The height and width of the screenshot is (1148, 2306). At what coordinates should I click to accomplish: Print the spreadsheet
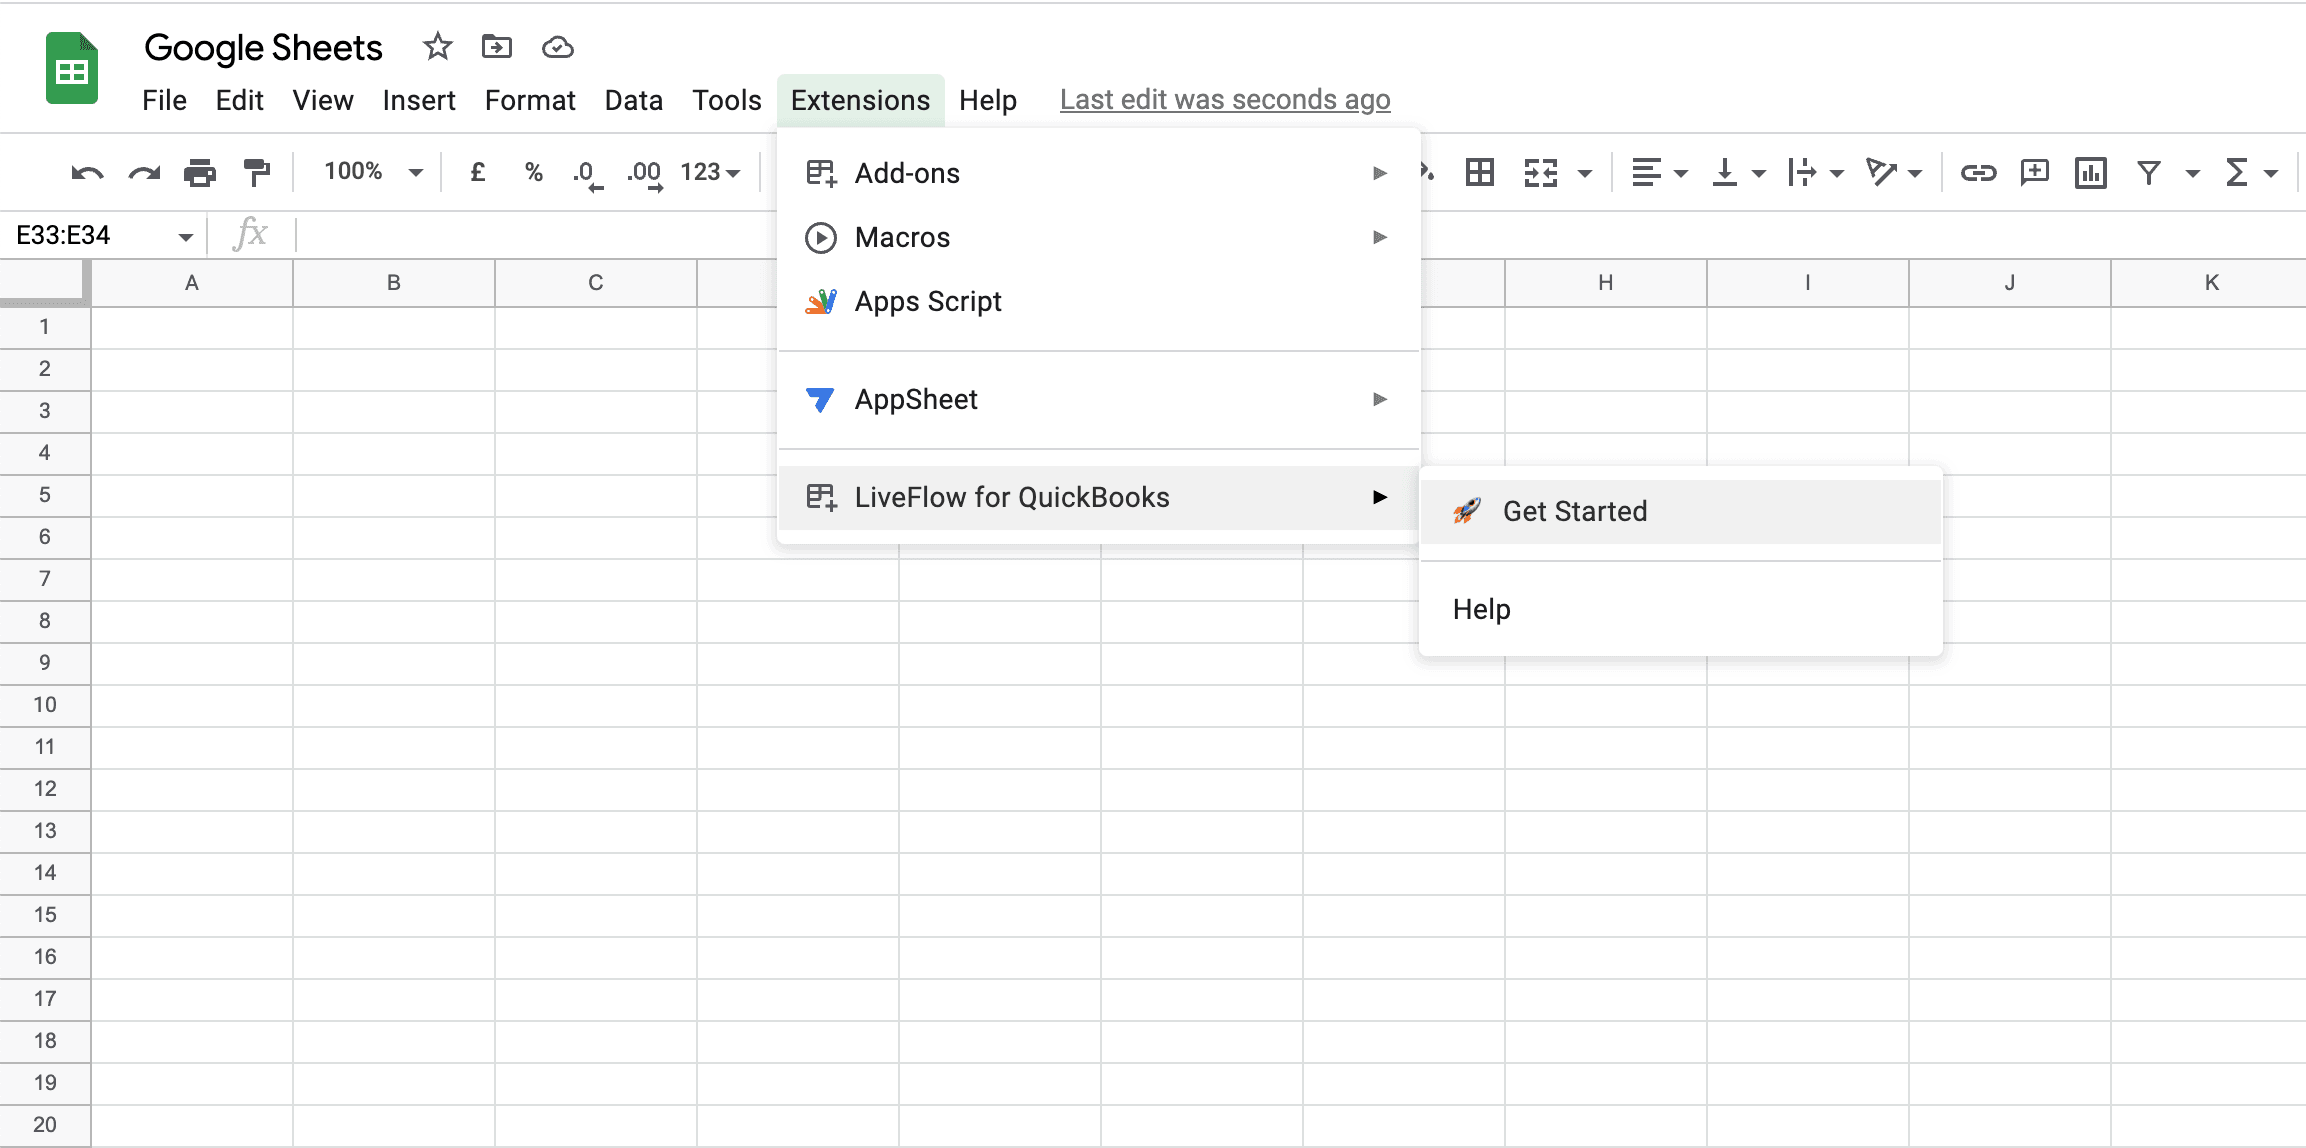coord(200,173)
